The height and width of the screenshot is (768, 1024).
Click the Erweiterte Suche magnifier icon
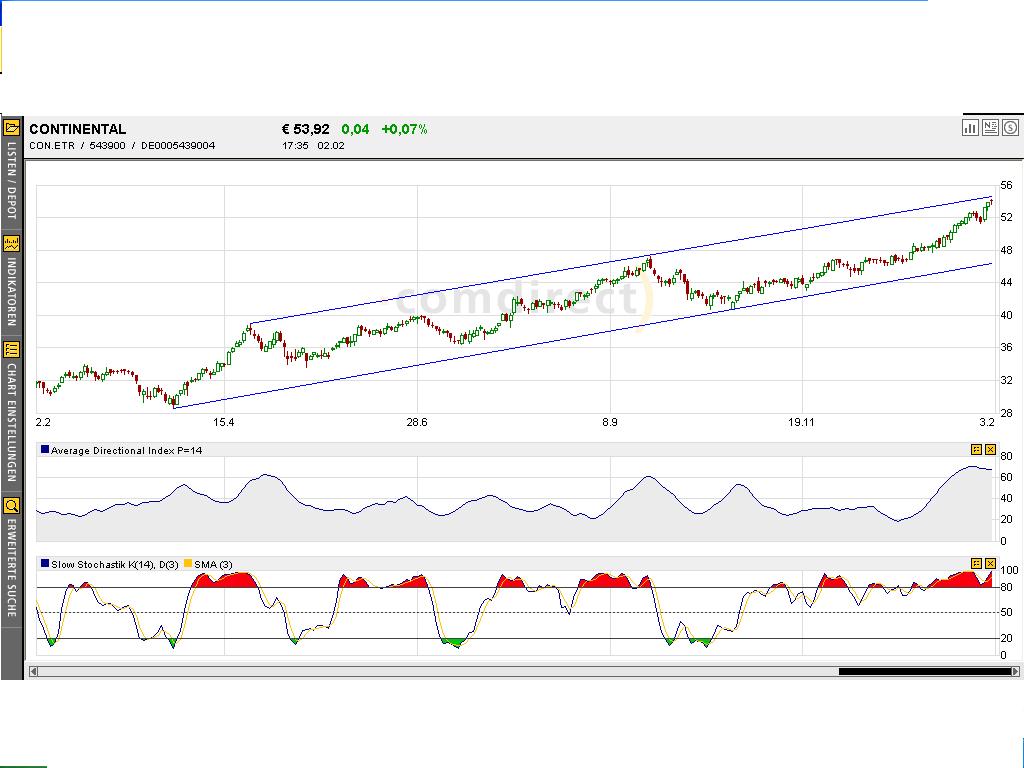click(11, 505)
